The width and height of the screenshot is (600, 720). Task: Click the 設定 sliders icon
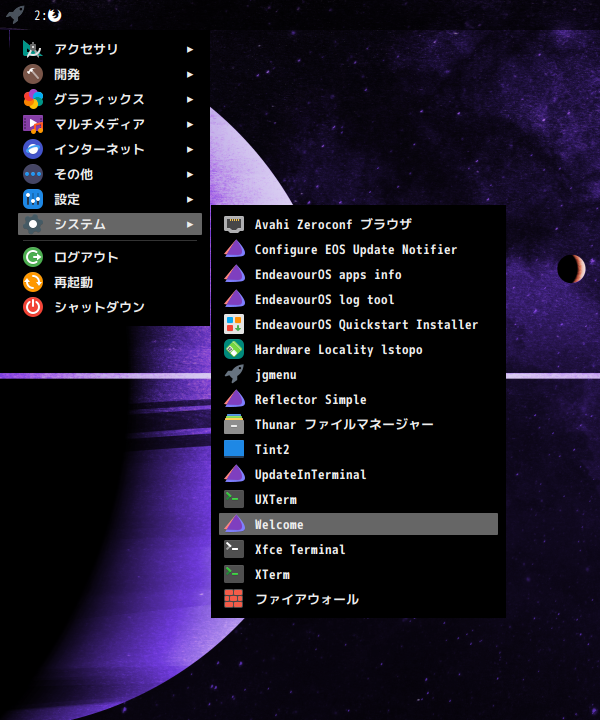33,199
